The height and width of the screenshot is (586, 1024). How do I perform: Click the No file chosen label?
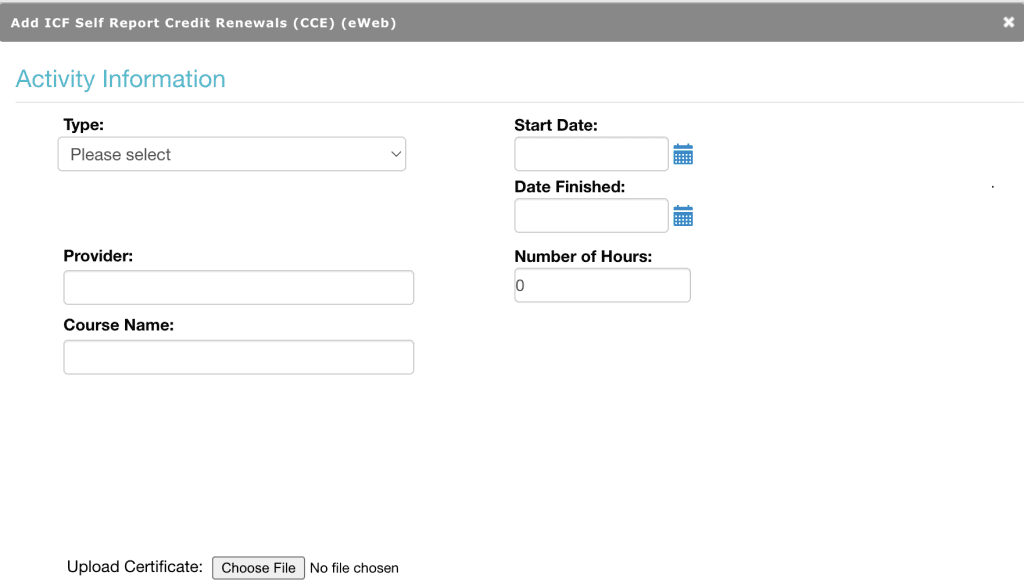click(354, 567)
